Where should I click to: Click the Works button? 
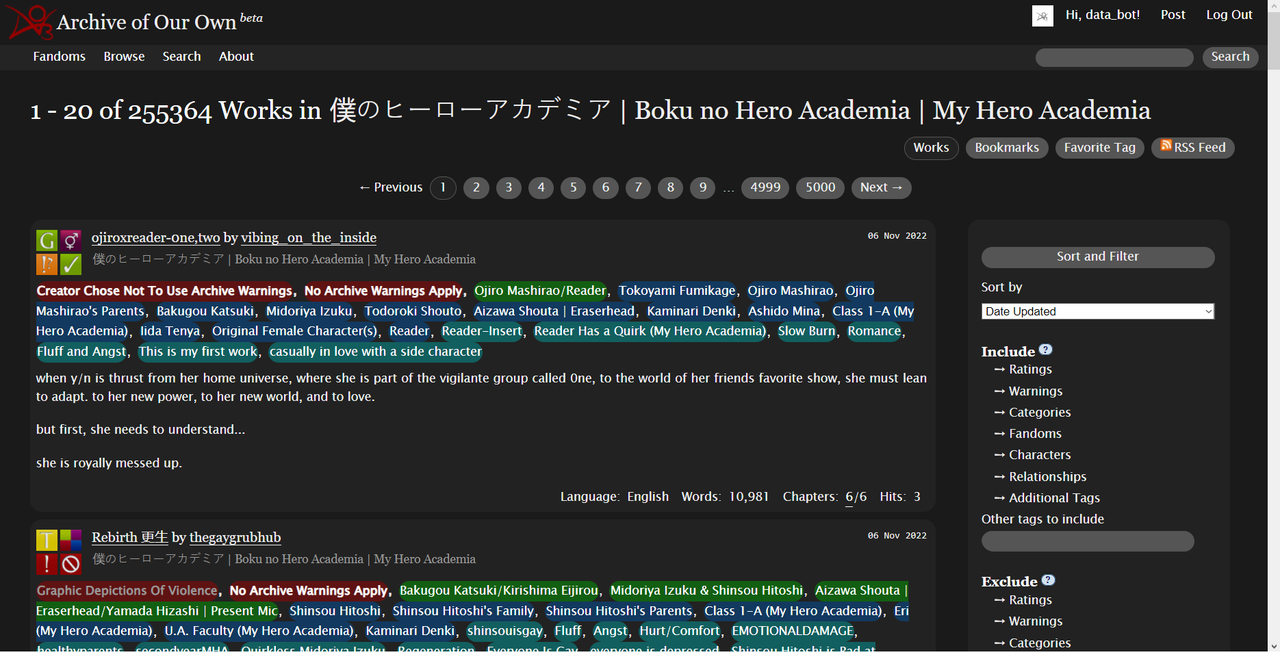pos(931,147)
